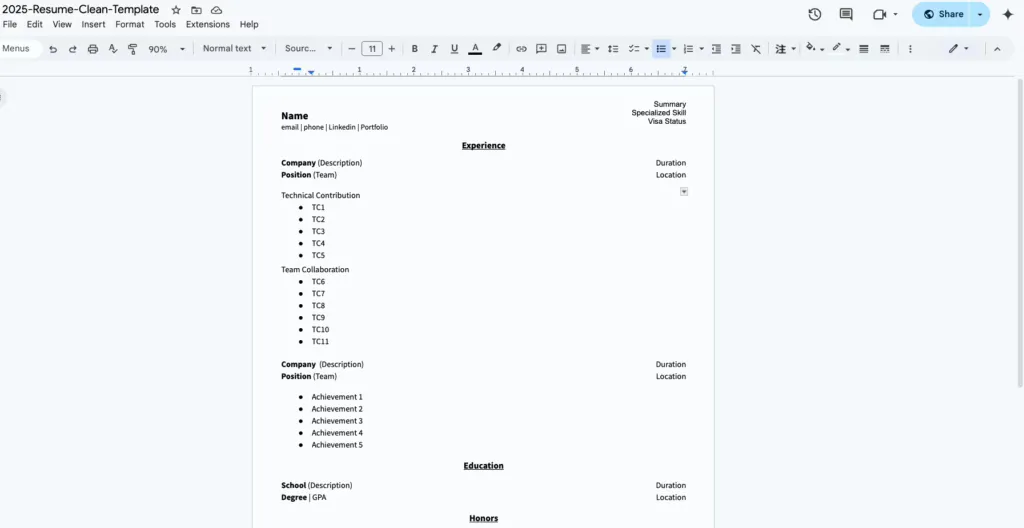Open the text color picker
This screenshot has width=1024, height=528.
[475, 49]
